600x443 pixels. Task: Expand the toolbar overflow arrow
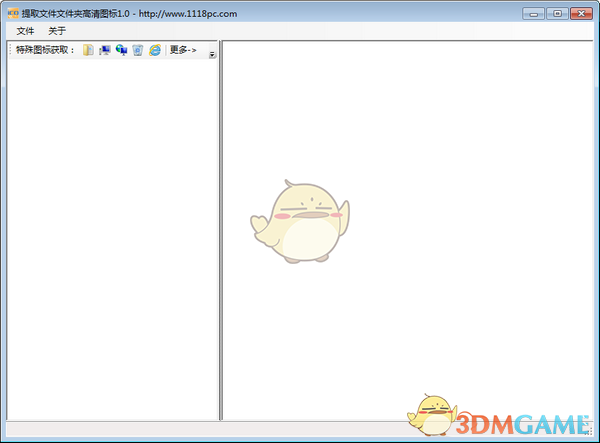[x=212, y=55]
